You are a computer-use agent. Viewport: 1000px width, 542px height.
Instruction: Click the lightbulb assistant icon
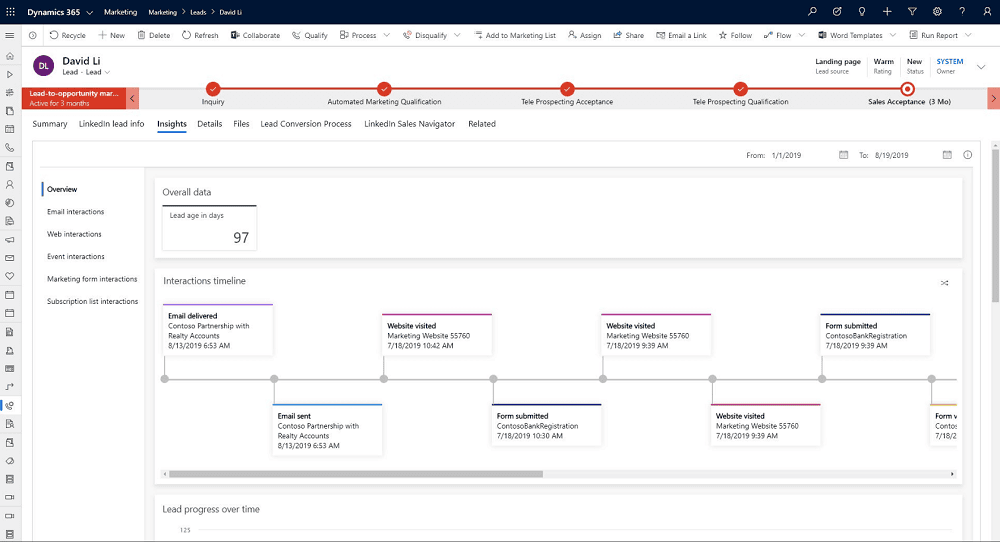click(x=862, y=11)
